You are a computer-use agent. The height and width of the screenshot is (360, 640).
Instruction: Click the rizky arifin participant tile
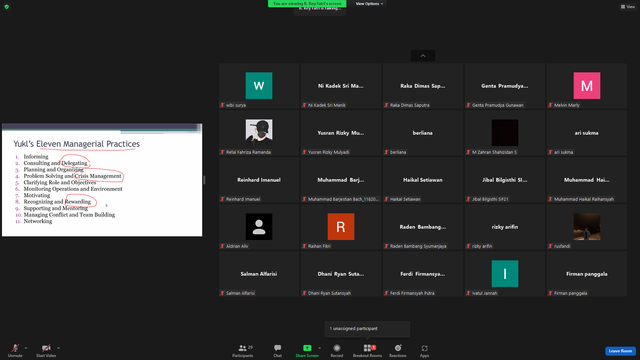(x=505, y=227)
